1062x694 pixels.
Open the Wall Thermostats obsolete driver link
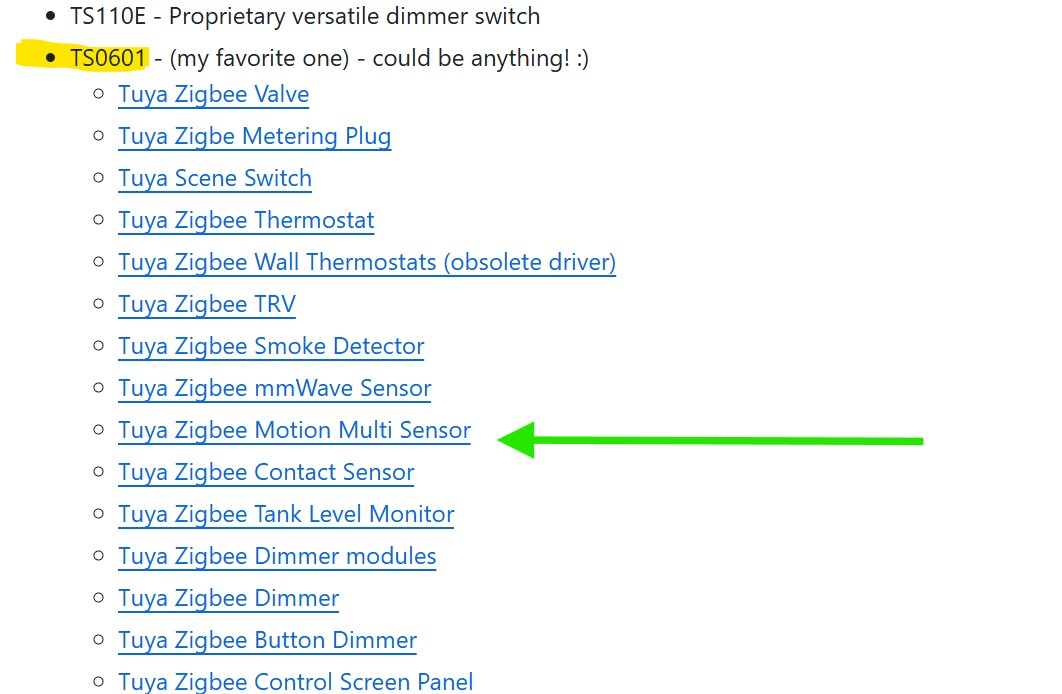367,262
